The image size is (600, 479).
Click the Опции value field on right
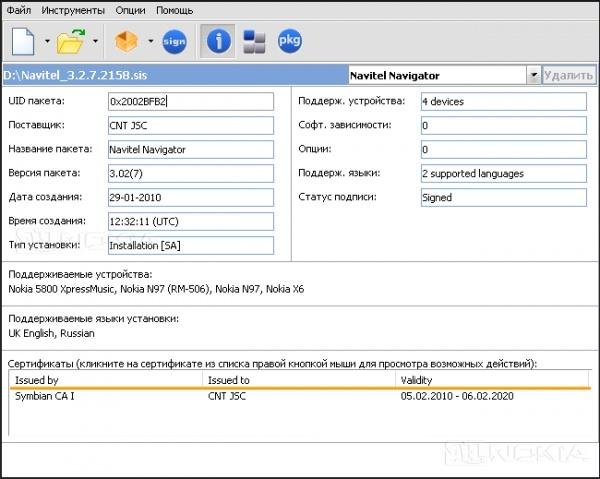(504, 150)
